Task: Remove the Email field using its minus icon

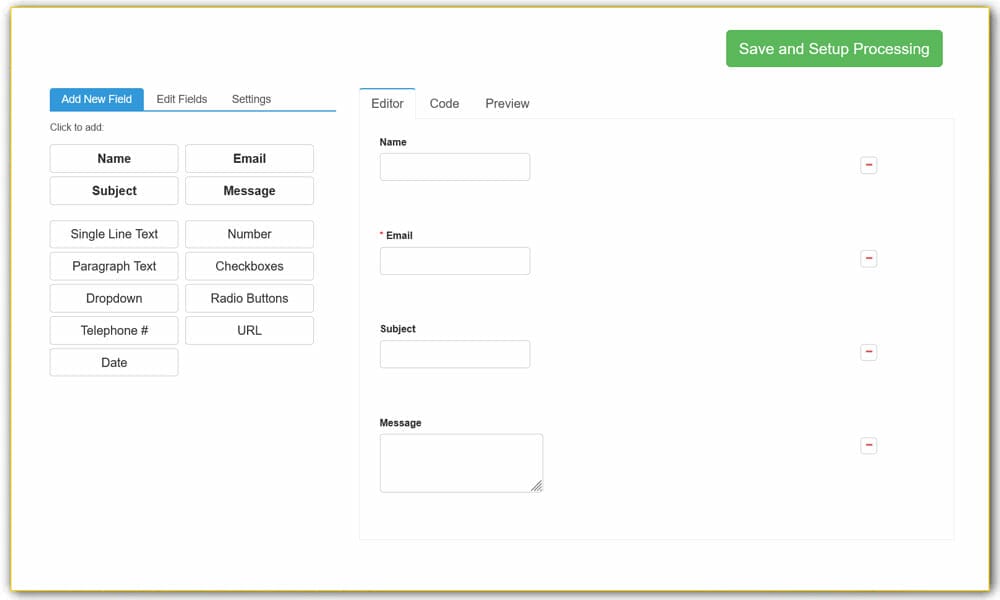Action: coord(868,258)
